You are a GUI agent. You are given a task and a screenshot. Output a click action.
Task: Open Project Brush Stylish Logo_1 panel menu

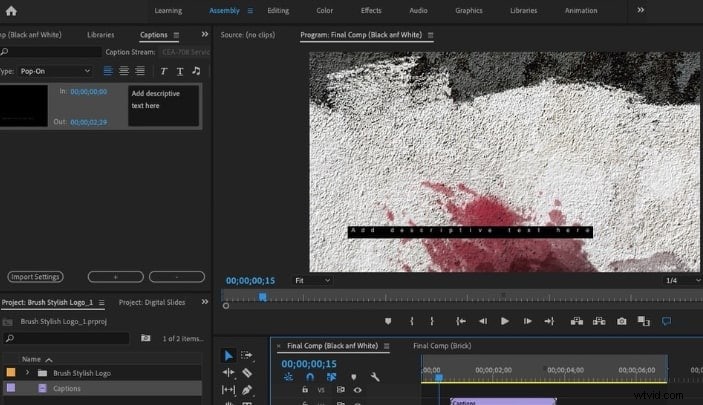(x=102, y=303)
